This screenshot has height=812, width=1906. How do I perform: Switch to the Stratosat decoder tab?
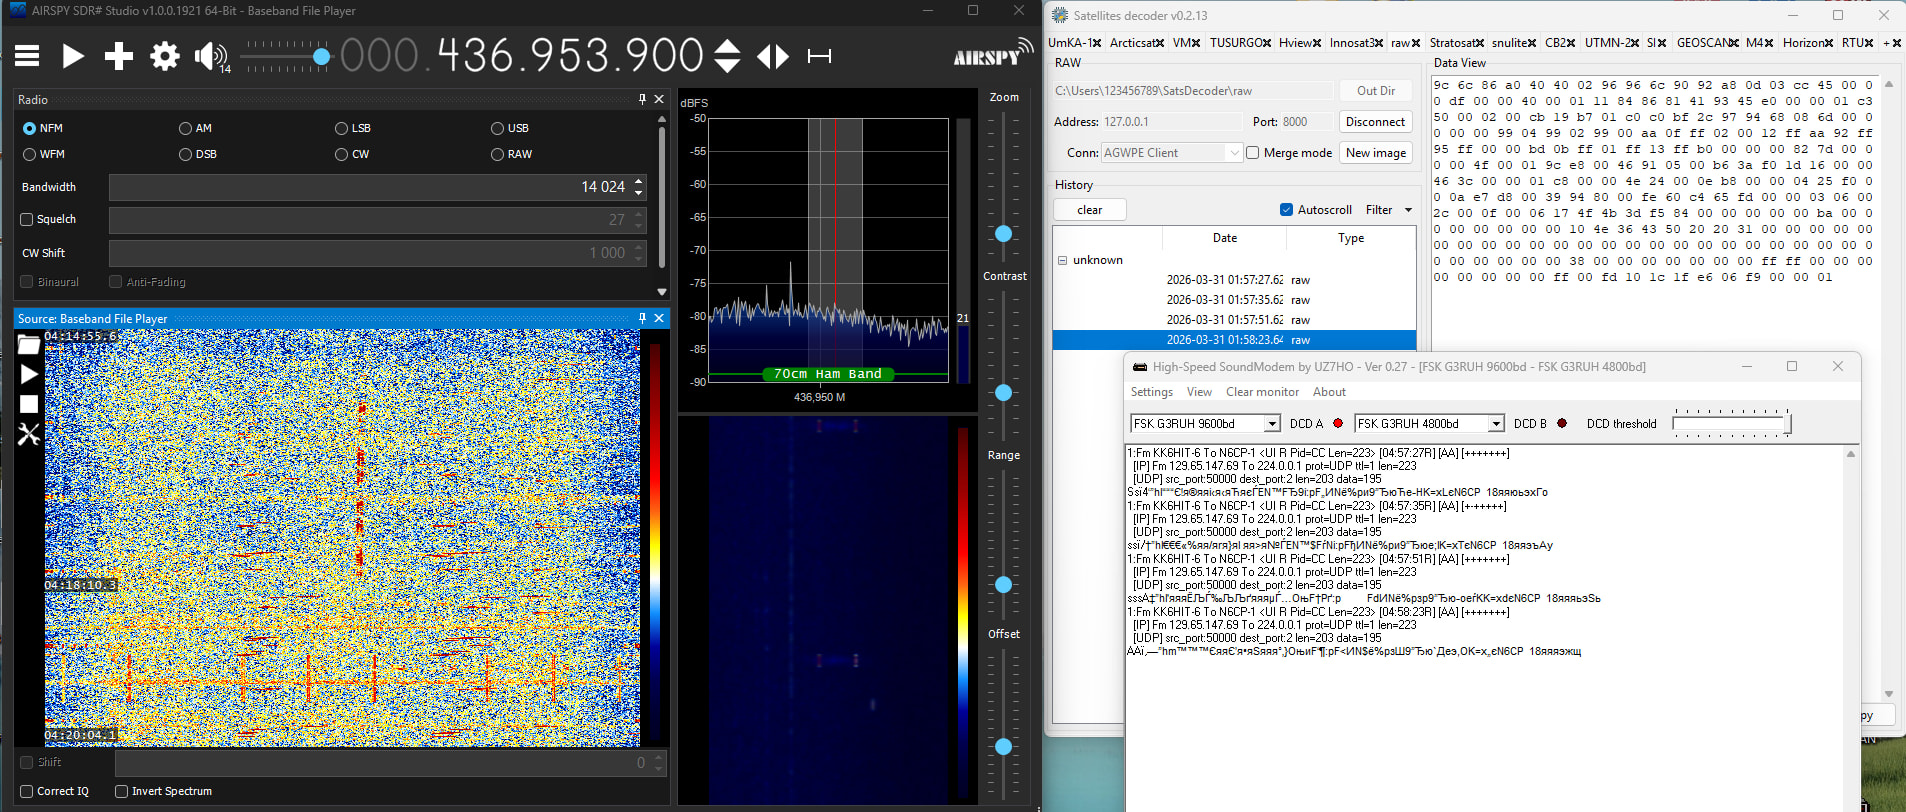(x=1452, y=43)
